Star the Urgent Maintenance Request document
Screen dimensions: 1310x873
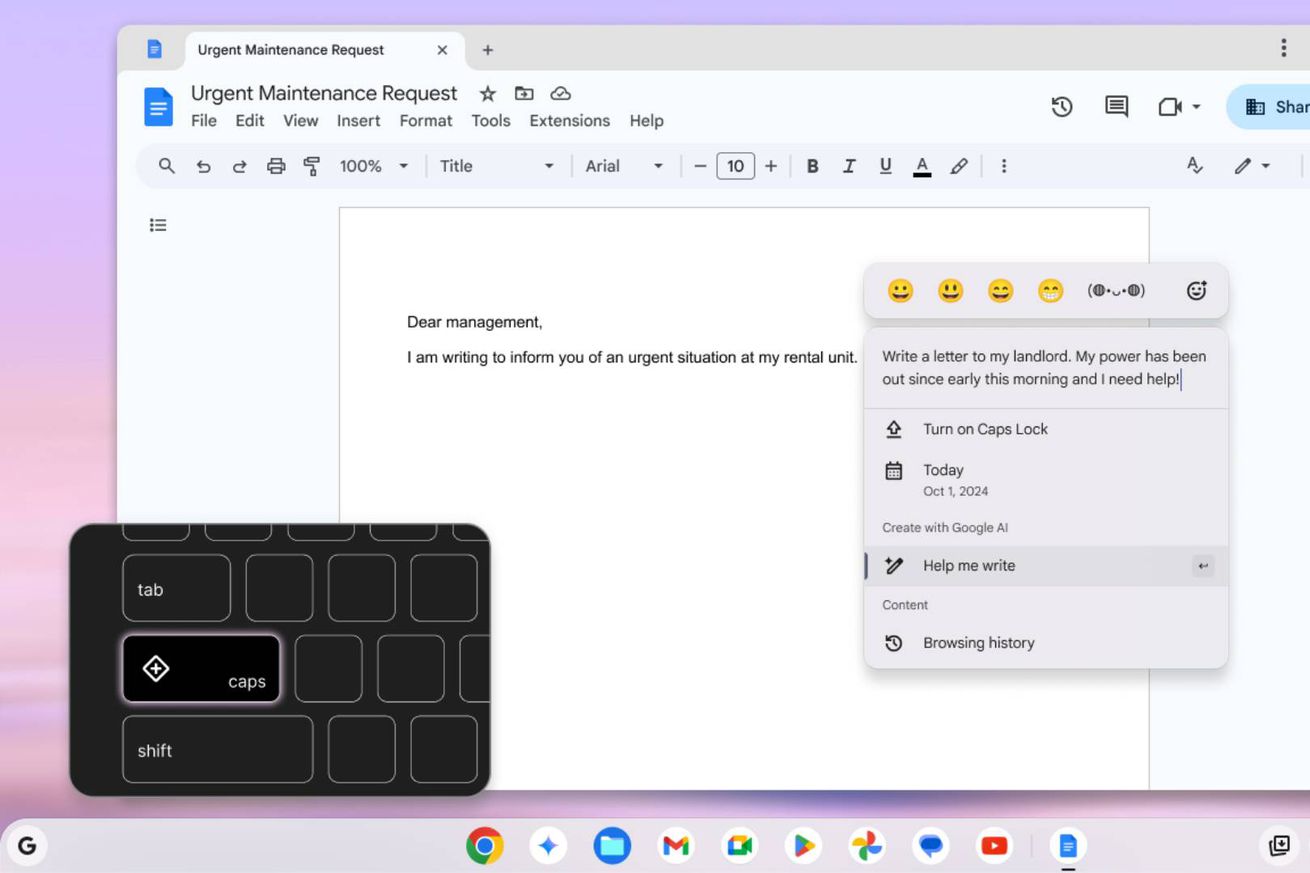click(487, 93)
